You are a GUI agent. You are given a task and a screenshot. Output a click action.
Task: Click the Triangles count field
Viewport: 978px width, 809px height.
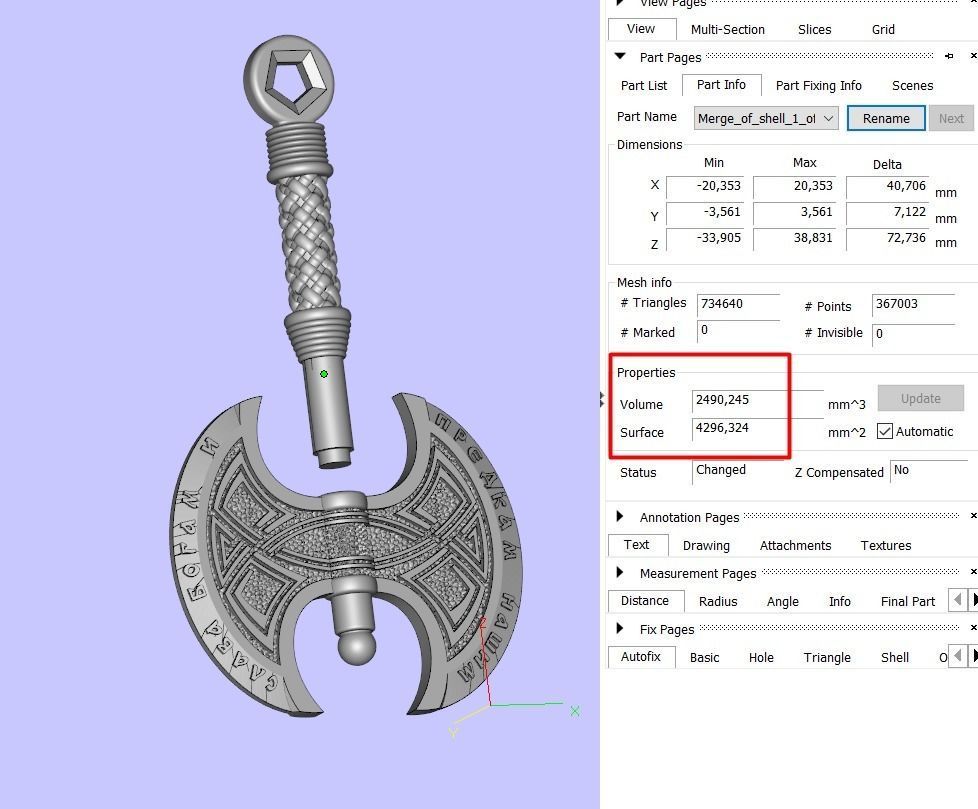[738, 304]
